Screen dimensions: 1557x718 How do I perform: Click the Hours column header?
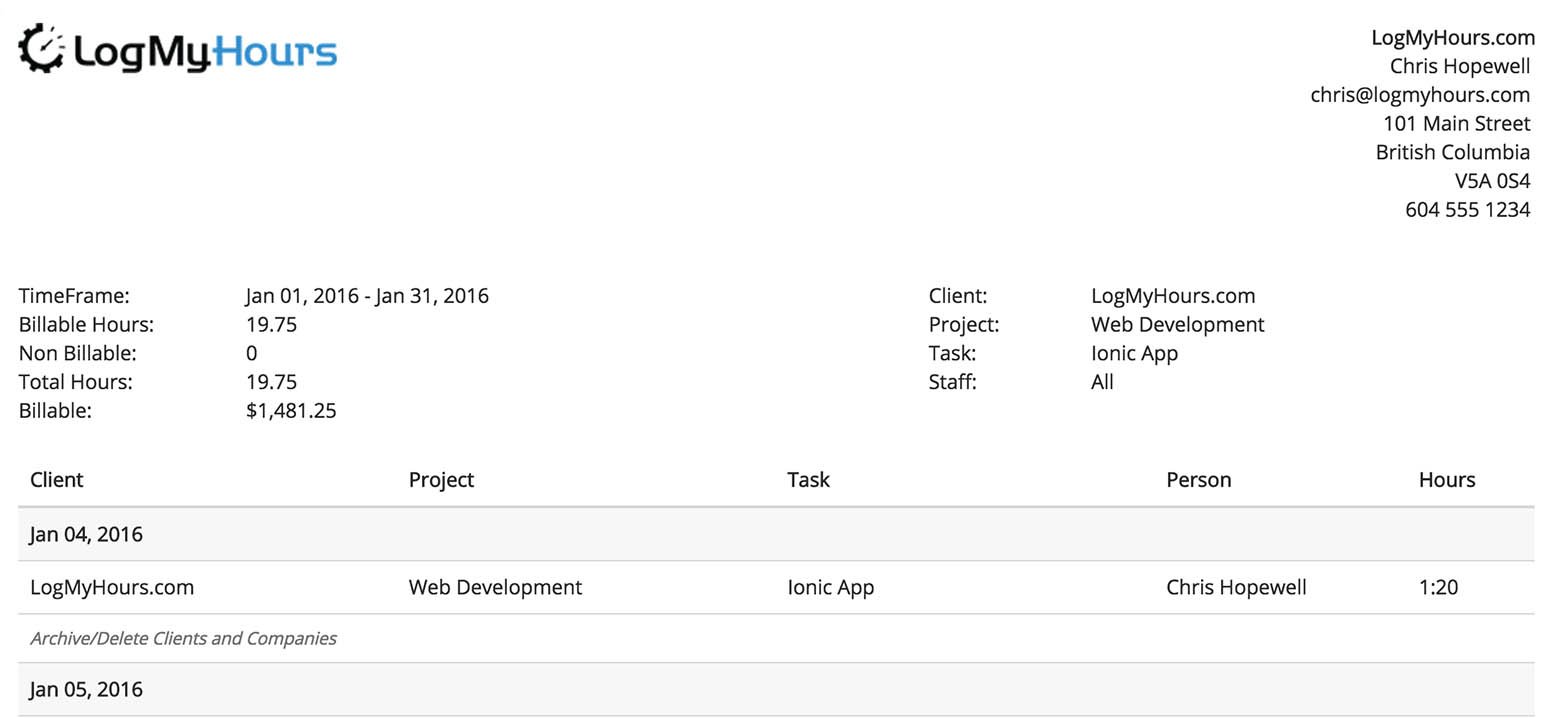pos(1446,480)
